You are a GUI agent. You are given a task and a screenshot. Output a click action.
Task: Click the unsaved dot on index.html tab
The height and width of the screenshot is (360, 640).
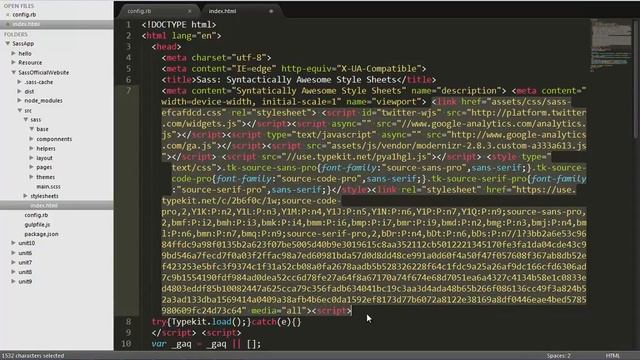coord(271,11)
